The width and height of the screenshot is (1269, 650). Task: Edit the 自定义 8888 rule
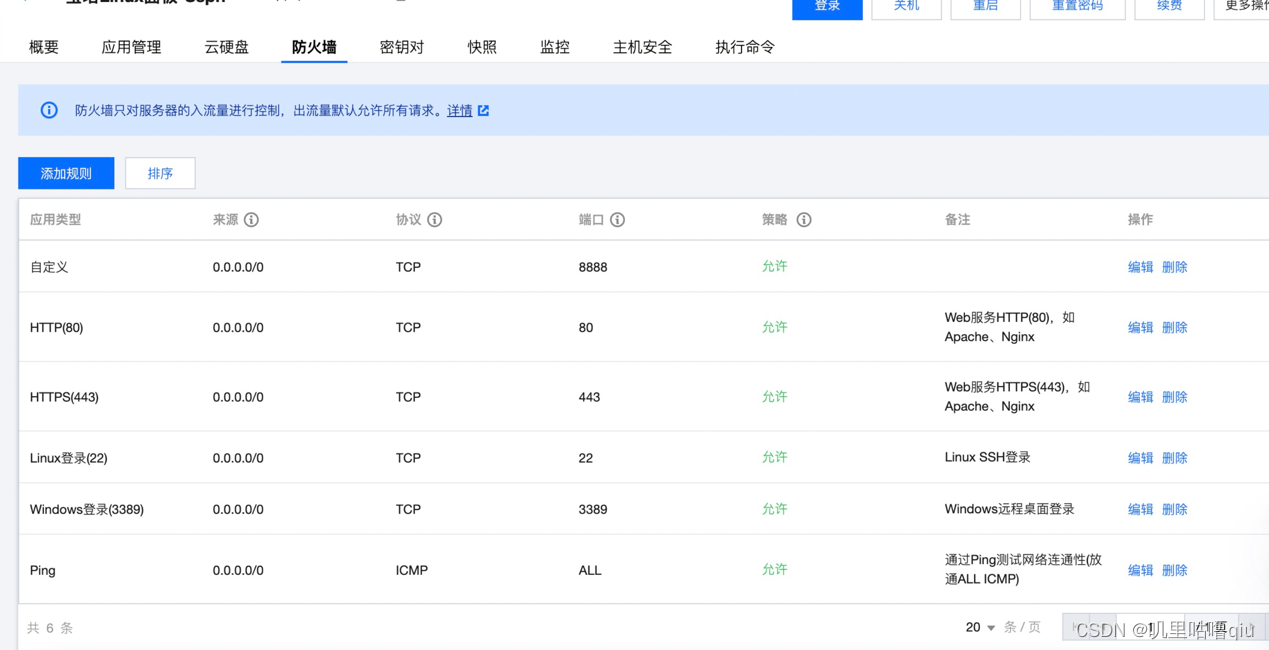pos(1141,267)
